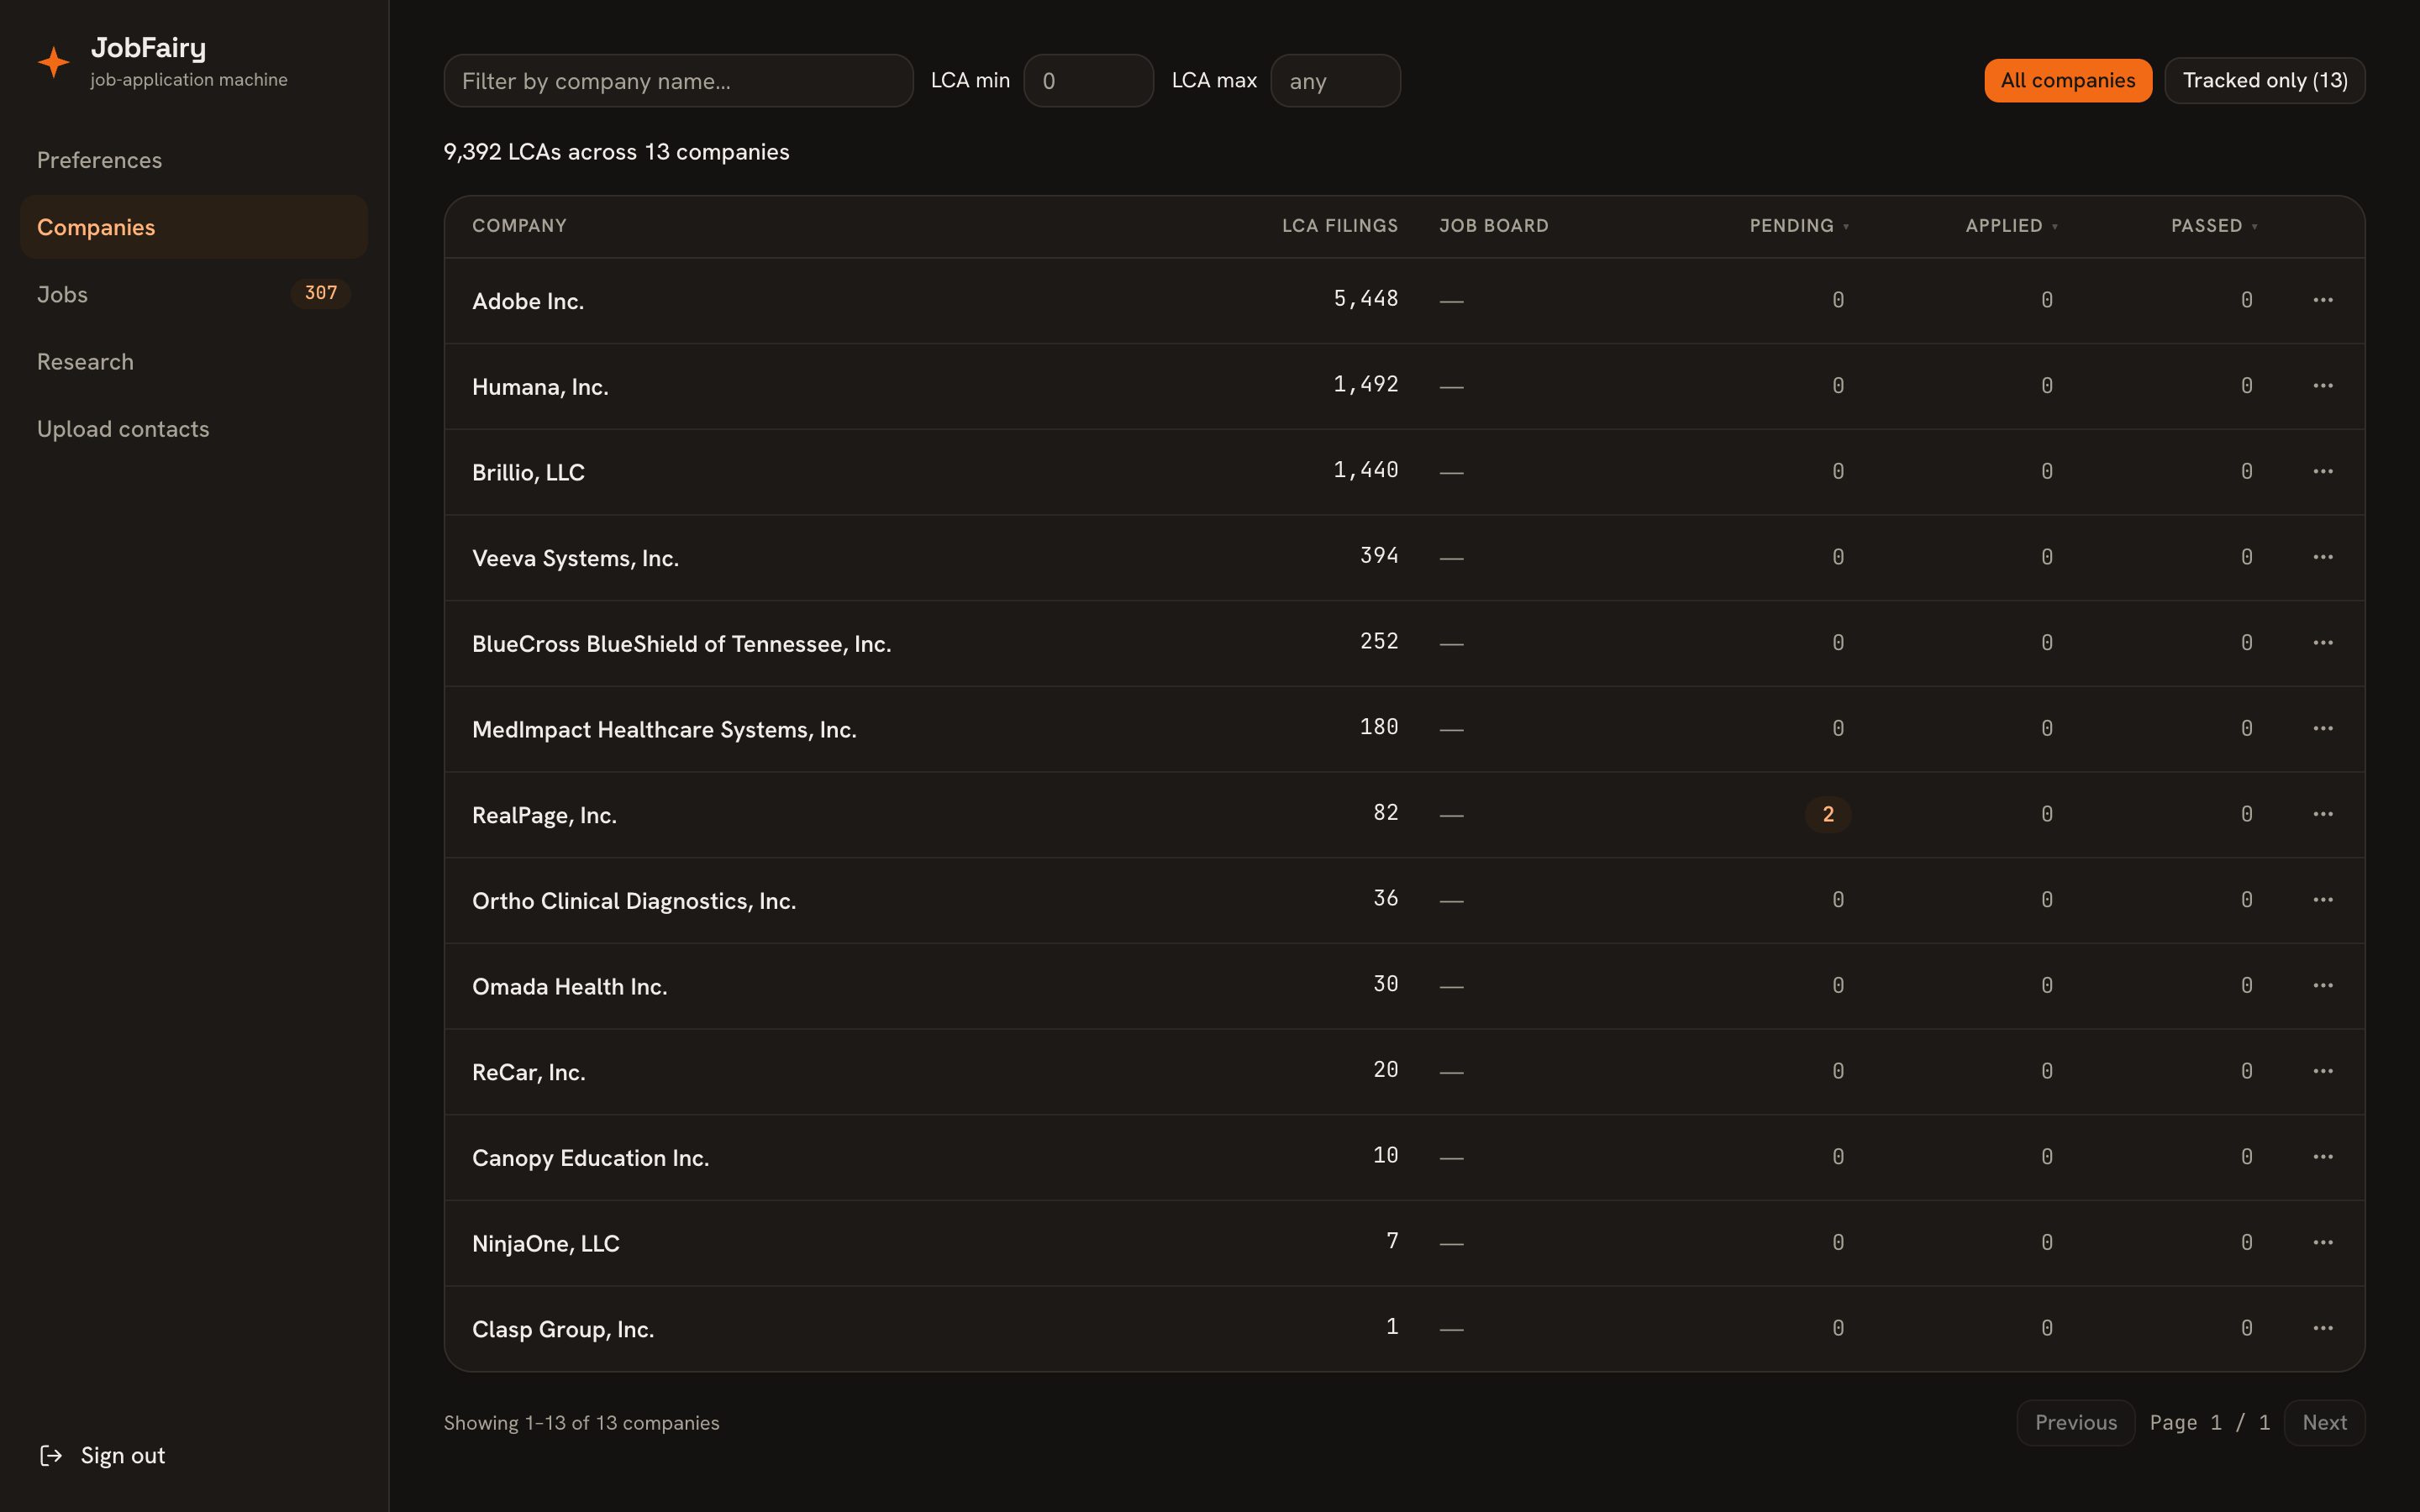
Task: Click the 307 badge next to Jobs
Action: click(321, 293)
